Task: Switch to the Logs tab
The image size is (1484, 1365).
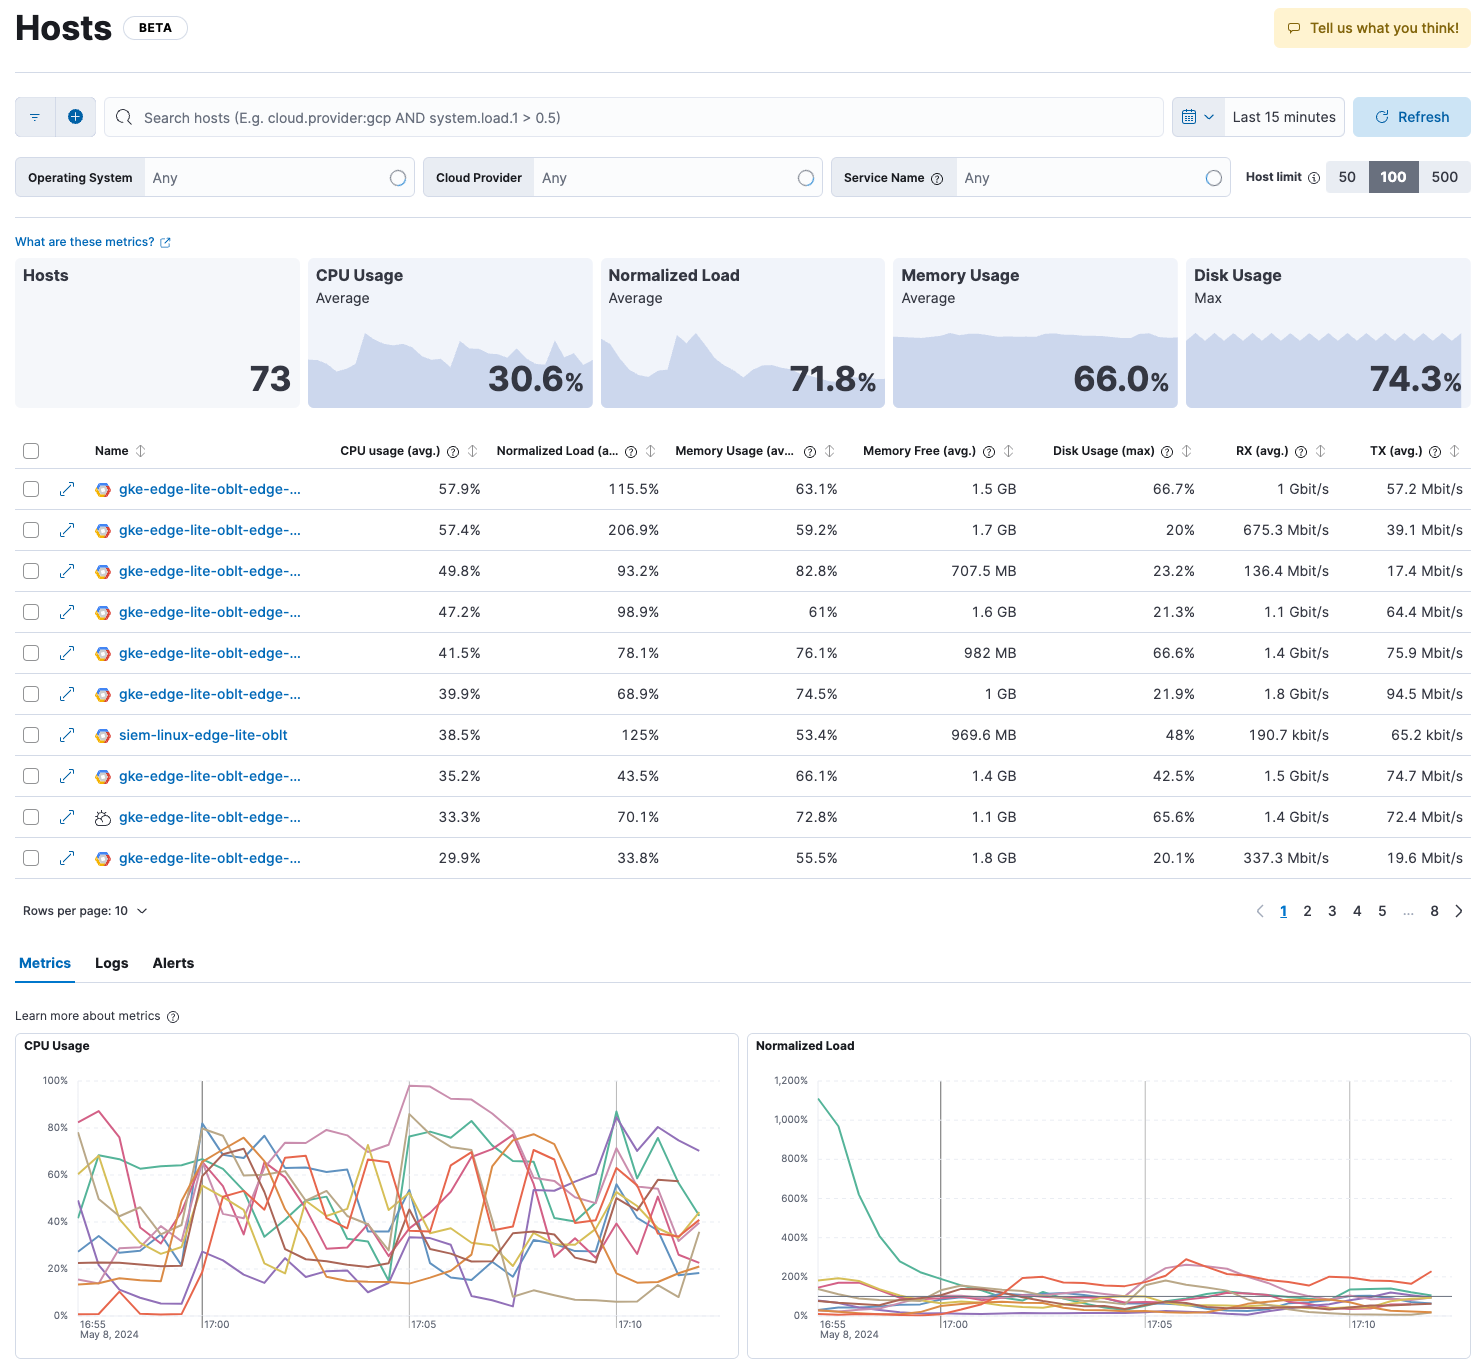Action: (x=111, y=963)
